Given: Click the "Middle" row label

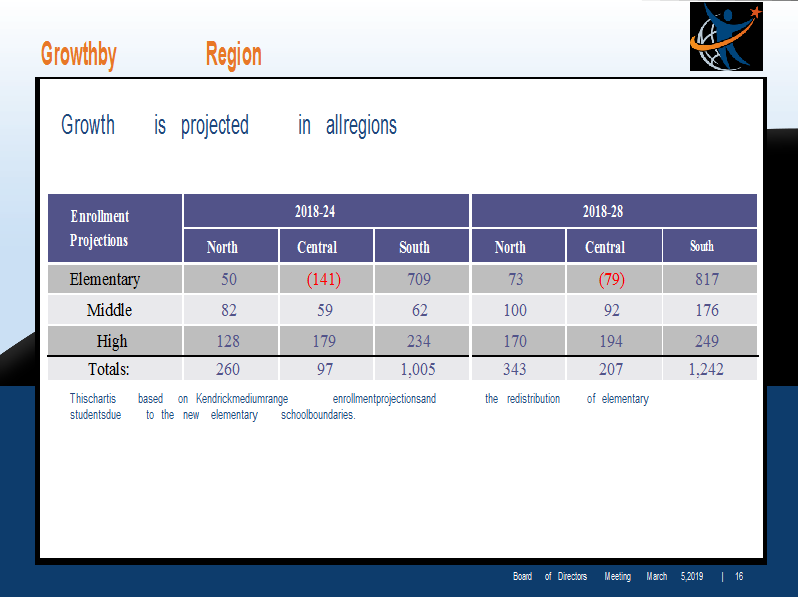Looking at the screenshot, I should (x=115, y=310).
